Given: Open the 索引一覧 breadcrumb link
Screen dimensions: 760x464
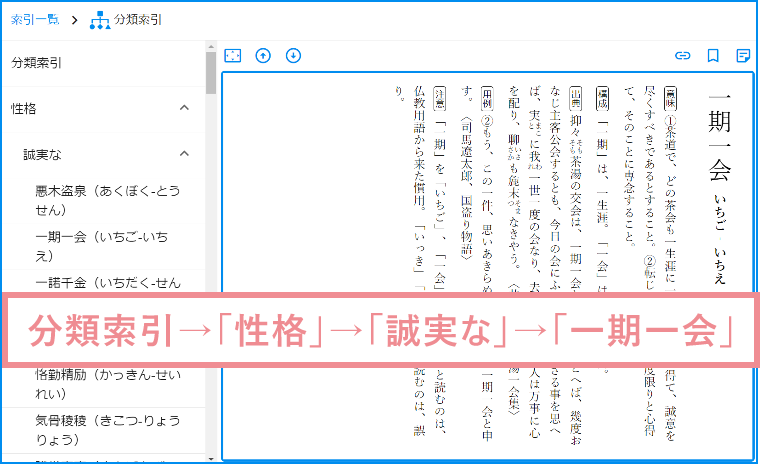Looking at the screenshot, I should pyautogui.click(x=35, y=20).
